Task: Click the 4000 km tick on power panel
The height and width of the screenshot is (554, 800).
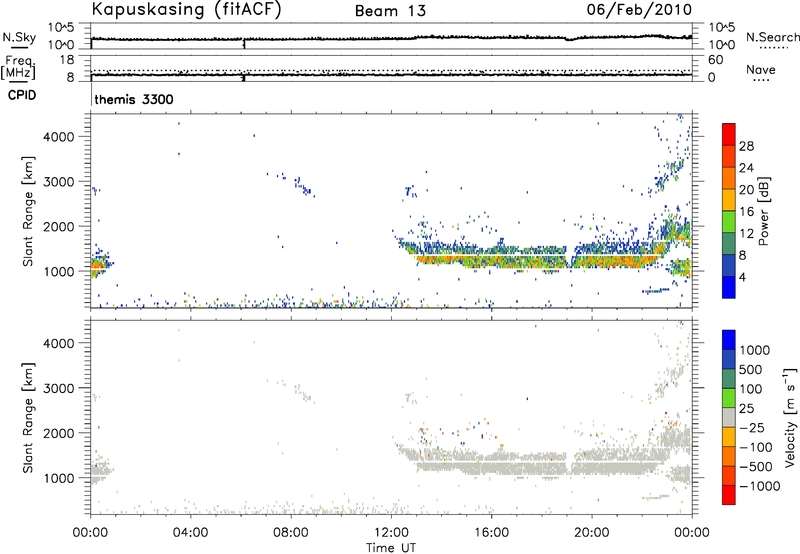Action: 59,137
